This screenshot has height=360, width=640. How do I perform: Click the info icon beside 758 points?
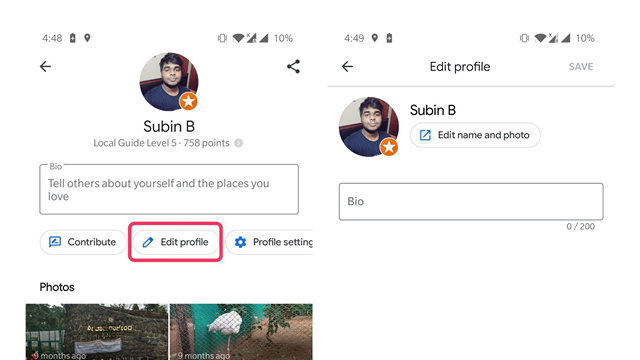[x=238, y=143]
